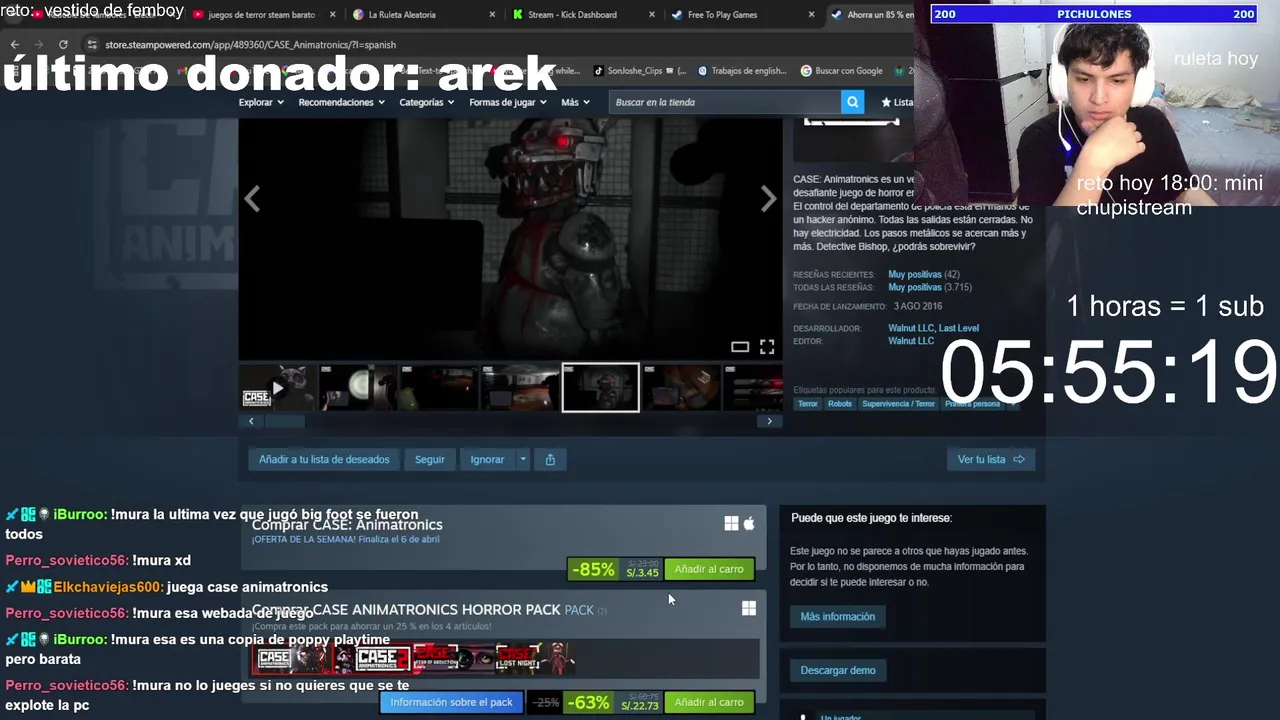Open developer link Walnut LLC, Last Level
The image size is (1280, 720).
point(933,328)
